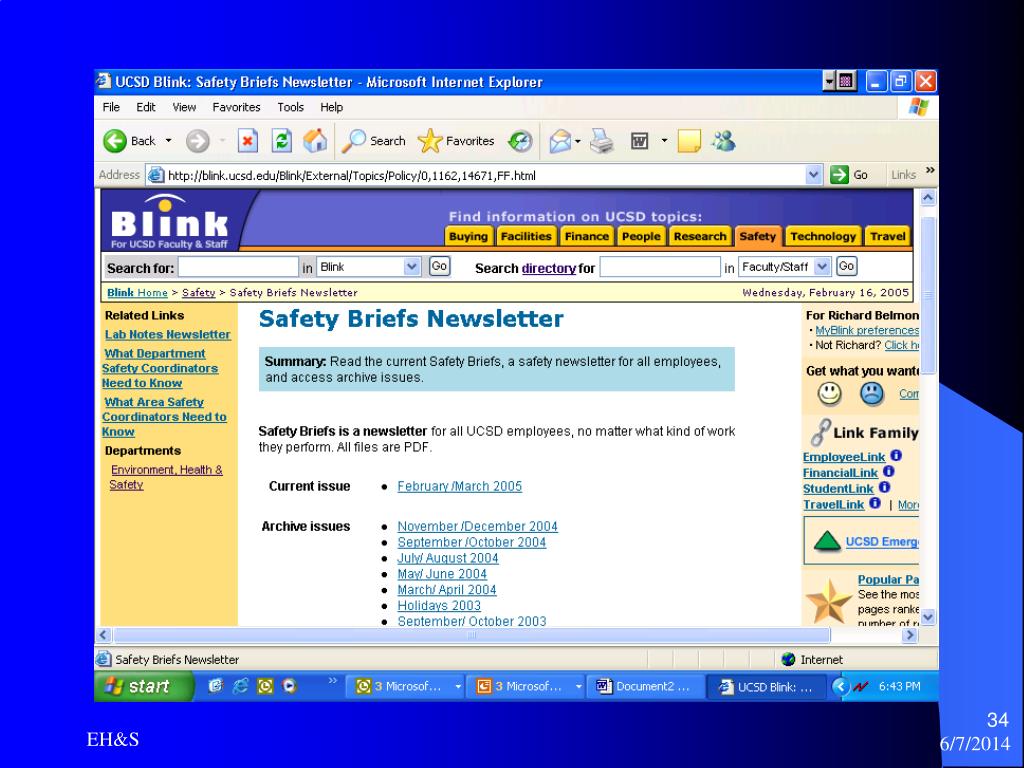The width and height of the screenshot is (1024, 768).
Task: Click the green Go arrow beside the address bar
Action: (839, 175)
